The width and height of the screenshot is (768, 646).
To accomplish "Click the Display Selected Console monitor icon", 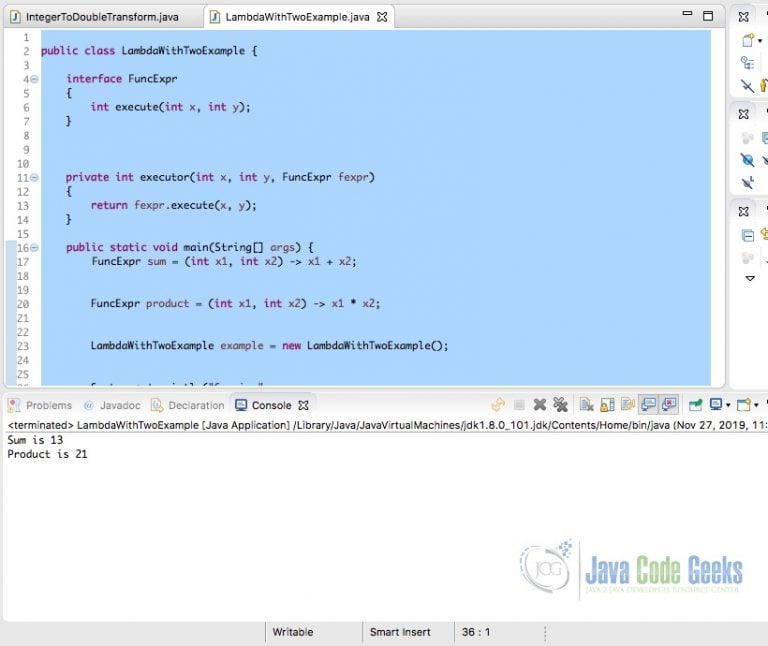I will [x=716, y=405].
